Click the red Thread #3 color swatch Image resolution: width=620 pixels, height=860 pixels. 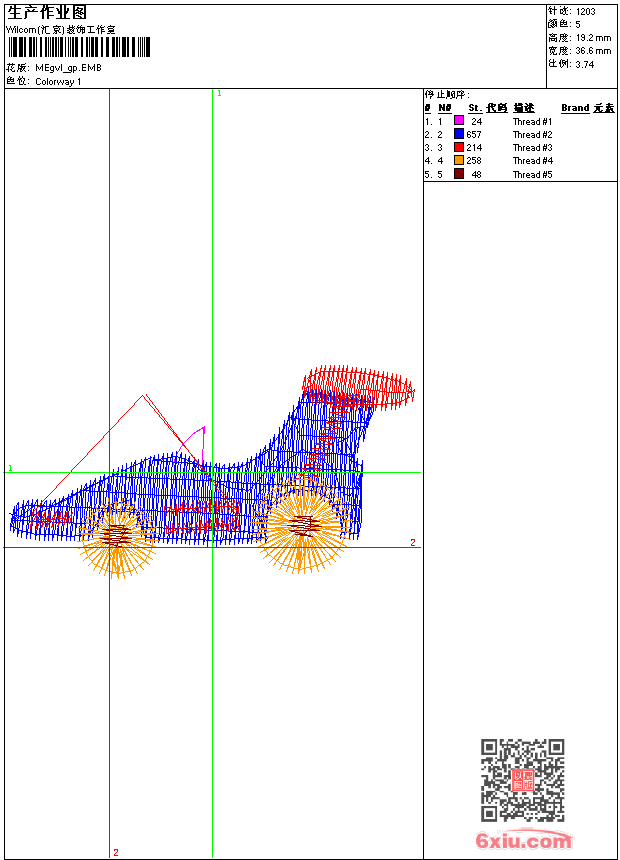pyautogui.click(x=459, y=147)
